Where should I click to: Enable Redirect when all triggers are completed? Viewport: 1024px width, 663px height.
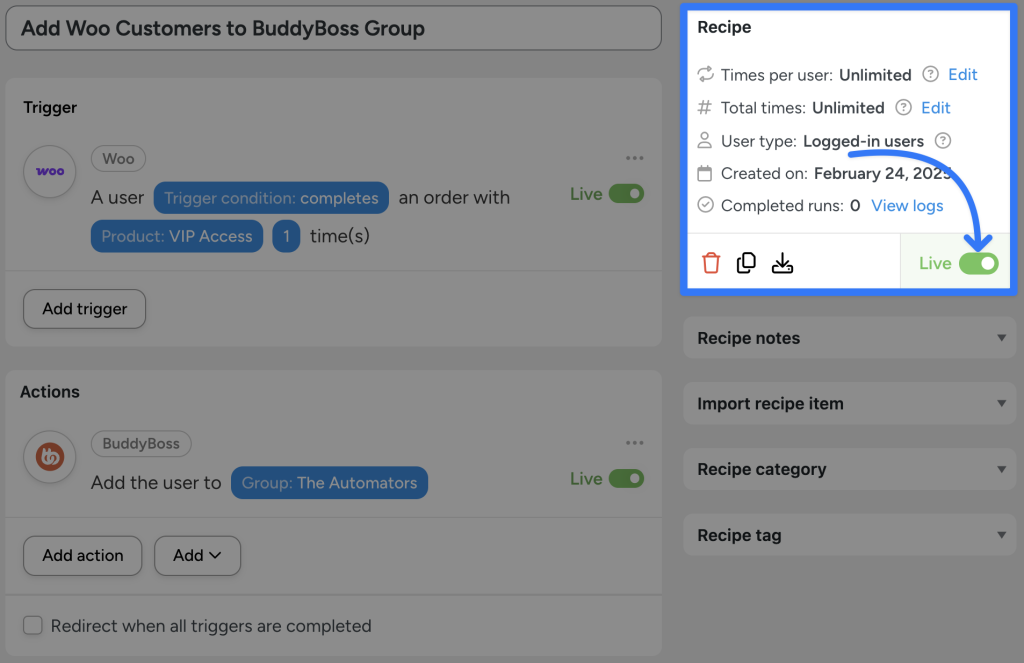tap(32, 625)
